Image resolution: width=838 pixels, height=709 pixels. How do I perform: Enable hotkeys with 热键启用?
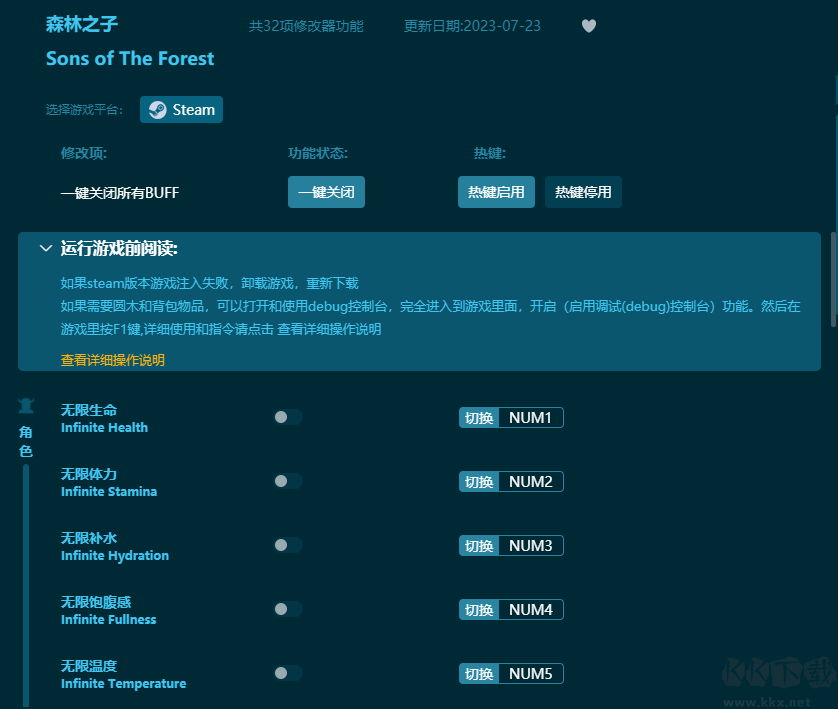(496, 192)
